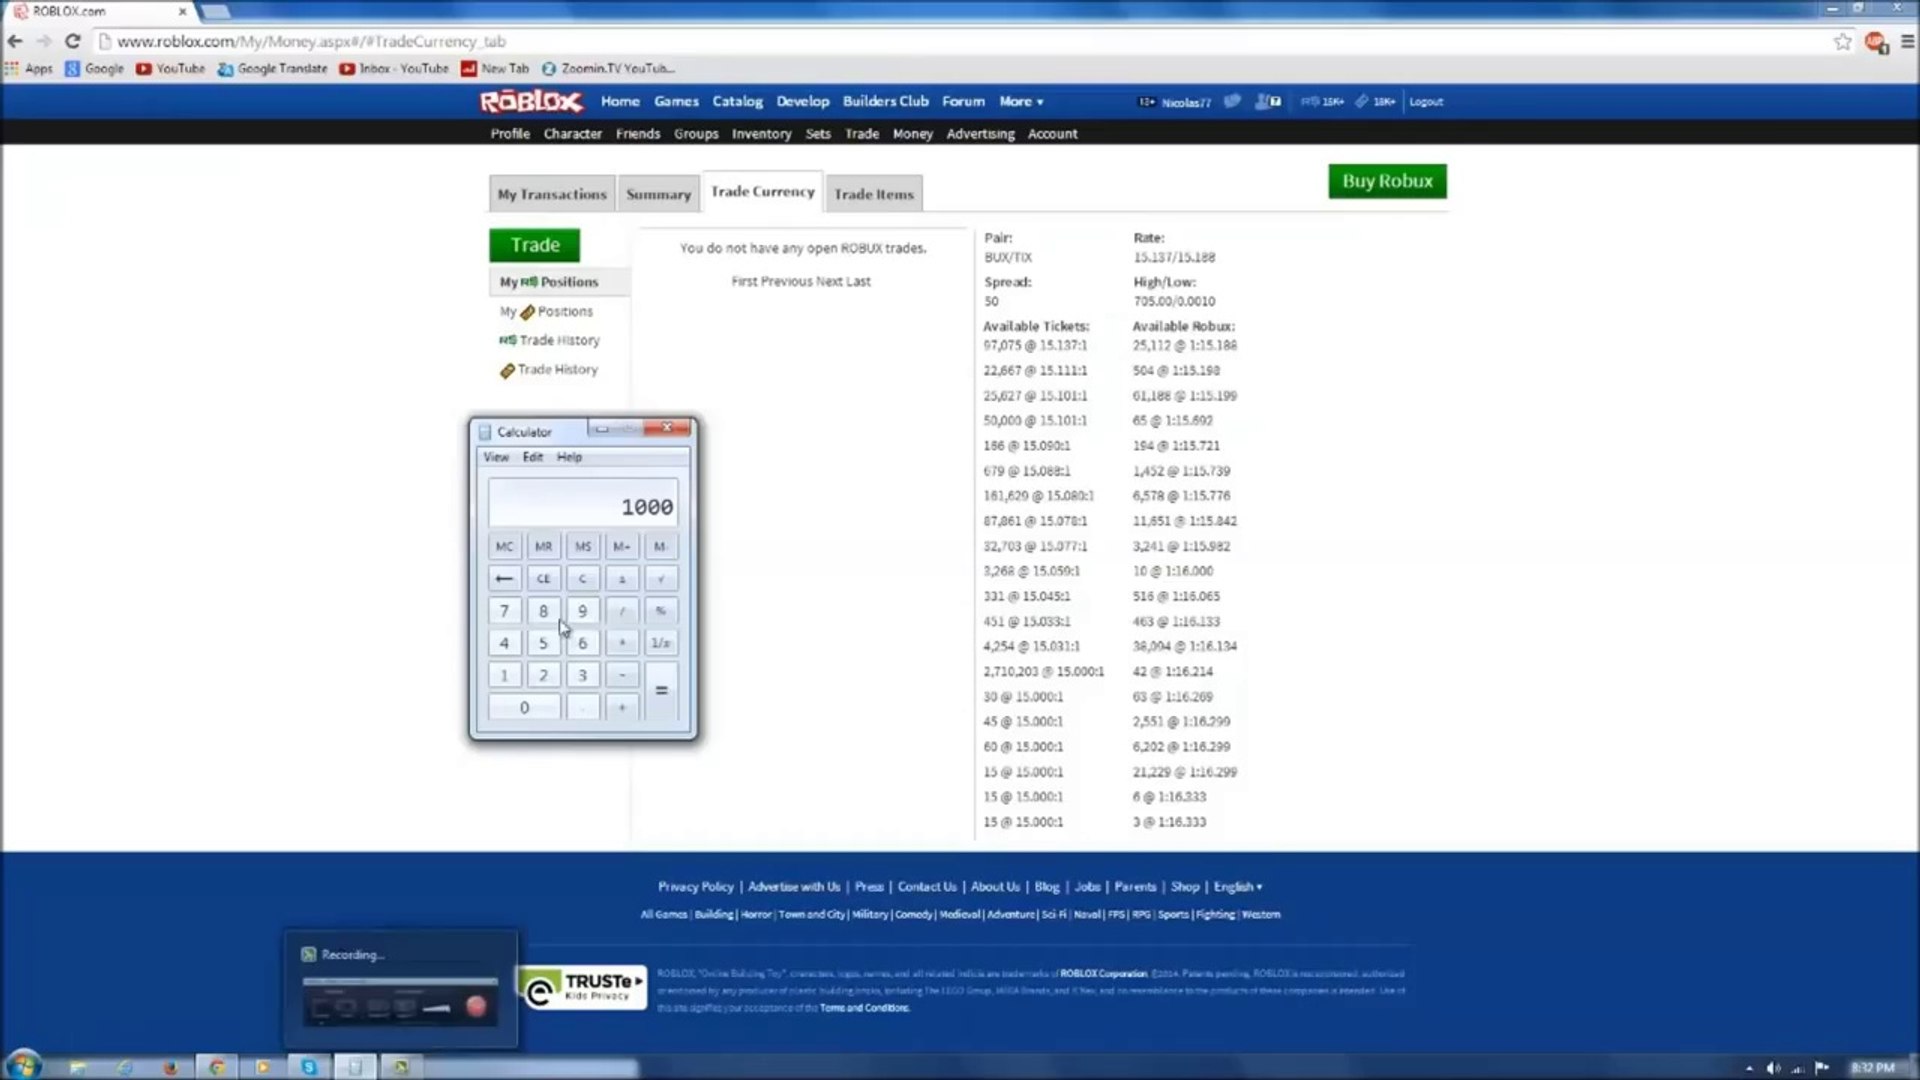Viewport: 1920px width, 1080px height.
Task: Click the Forum navigation icon
Action: 963,102
